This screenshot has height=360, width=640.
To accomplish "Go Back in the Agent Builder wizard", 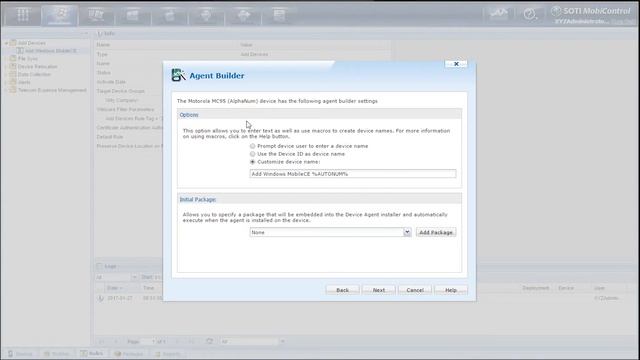I will pos(342,290).
